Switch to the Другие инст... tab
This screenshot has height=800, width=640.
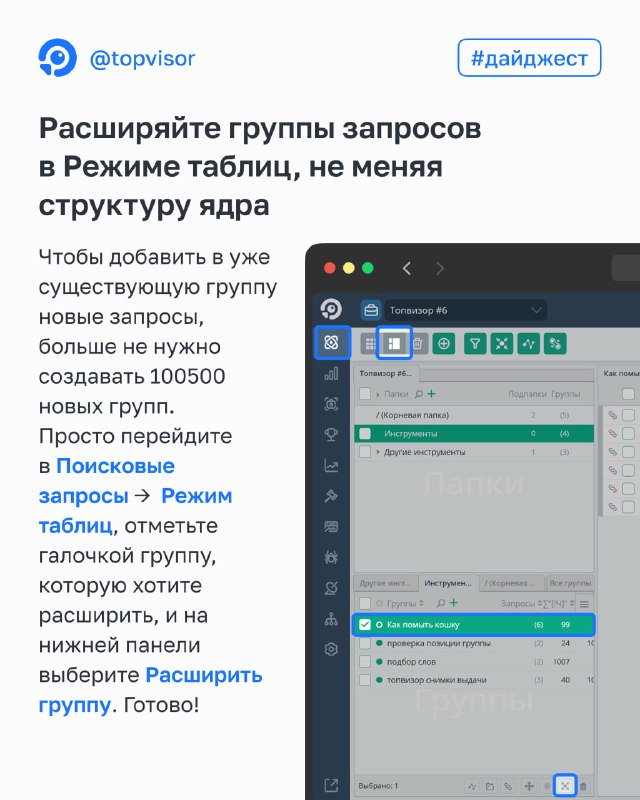385,583
